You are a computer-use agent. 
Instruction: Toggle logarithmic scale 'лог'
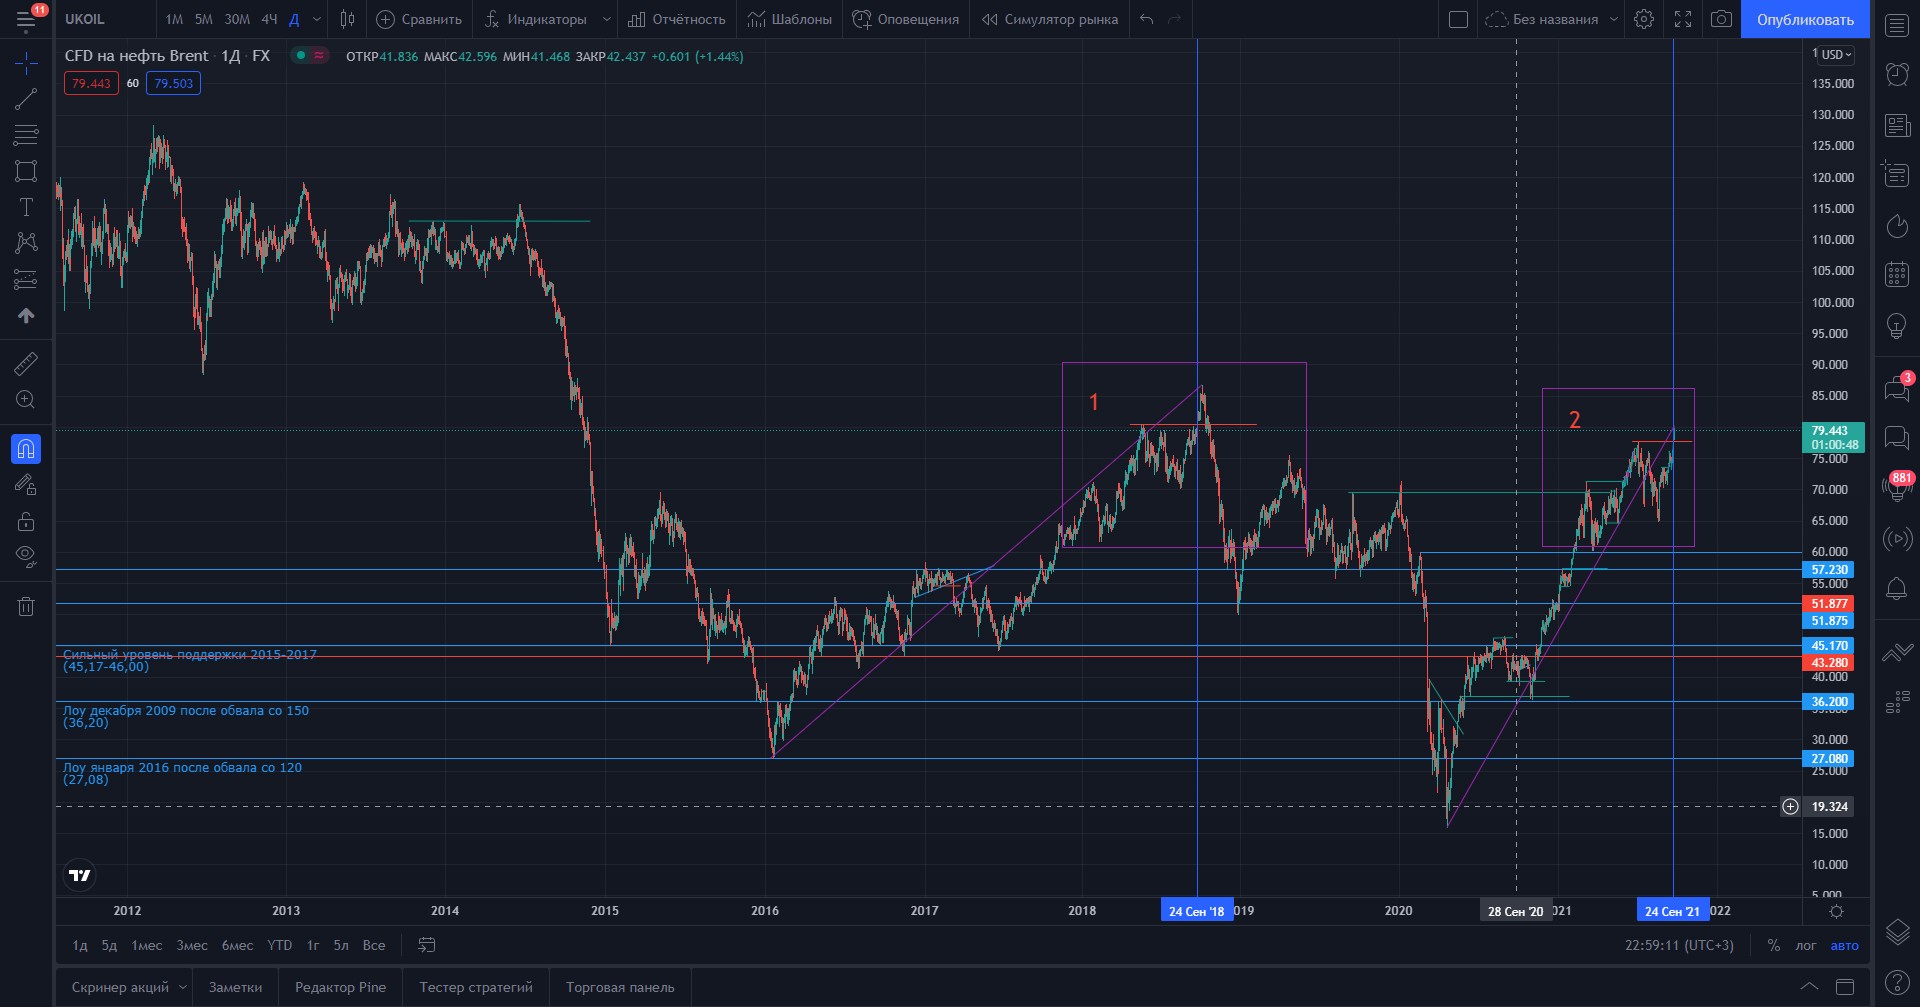[1805, 945]
